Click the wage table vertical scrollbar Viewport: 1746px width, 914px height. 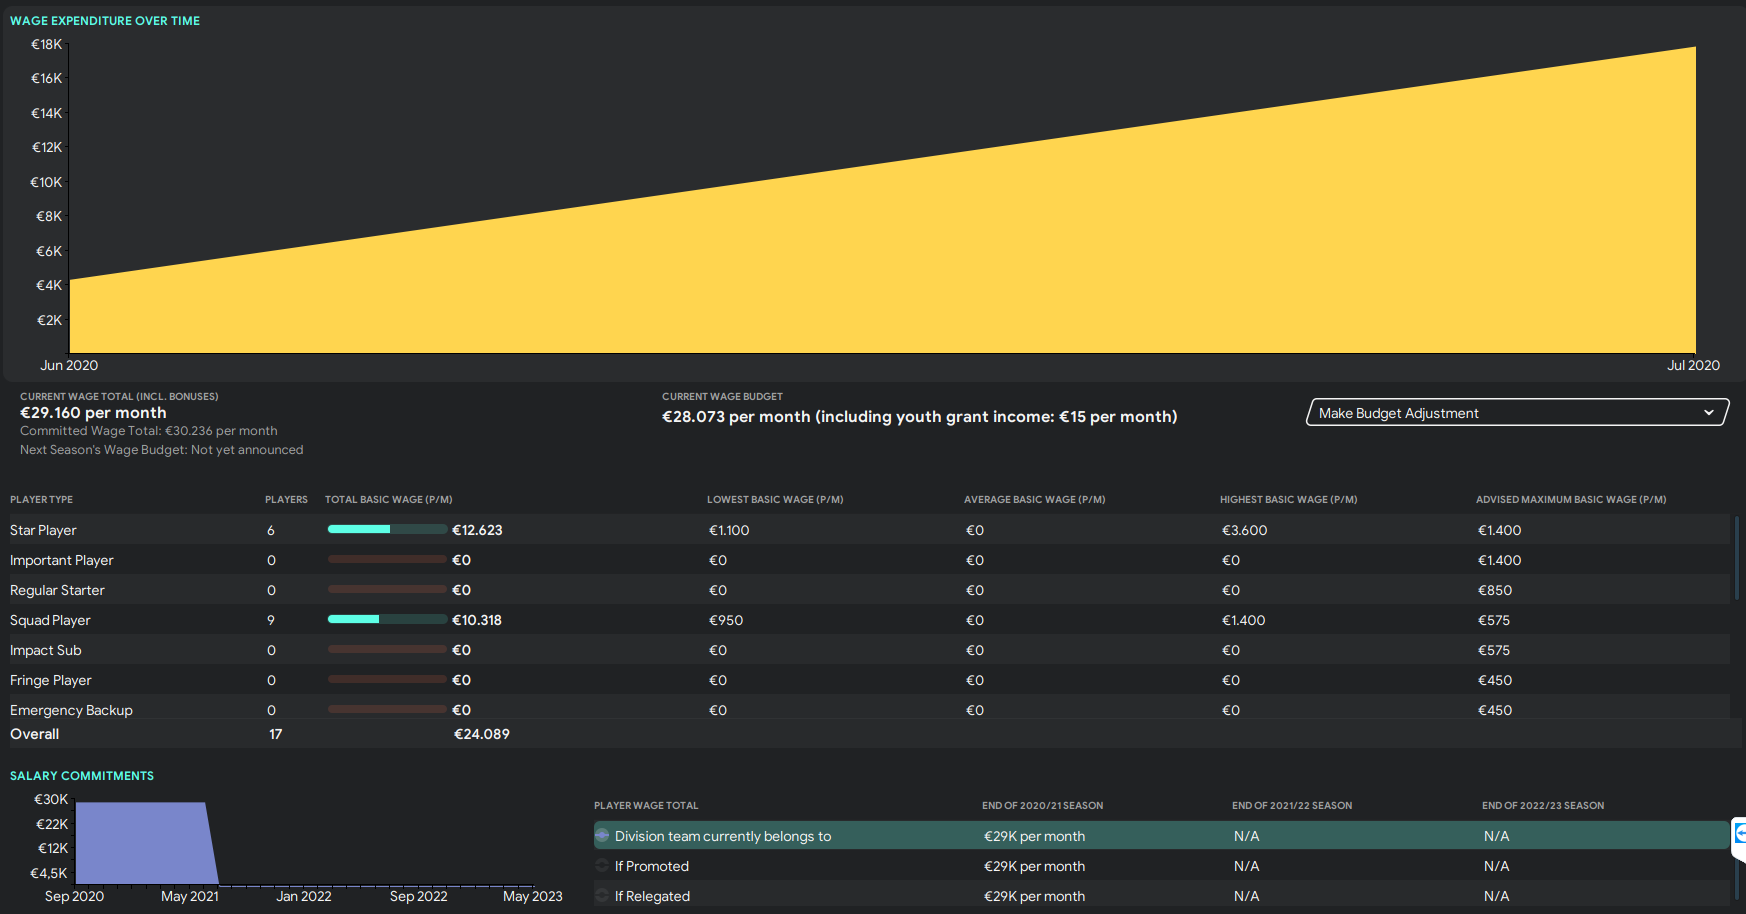pos(1737,558)
